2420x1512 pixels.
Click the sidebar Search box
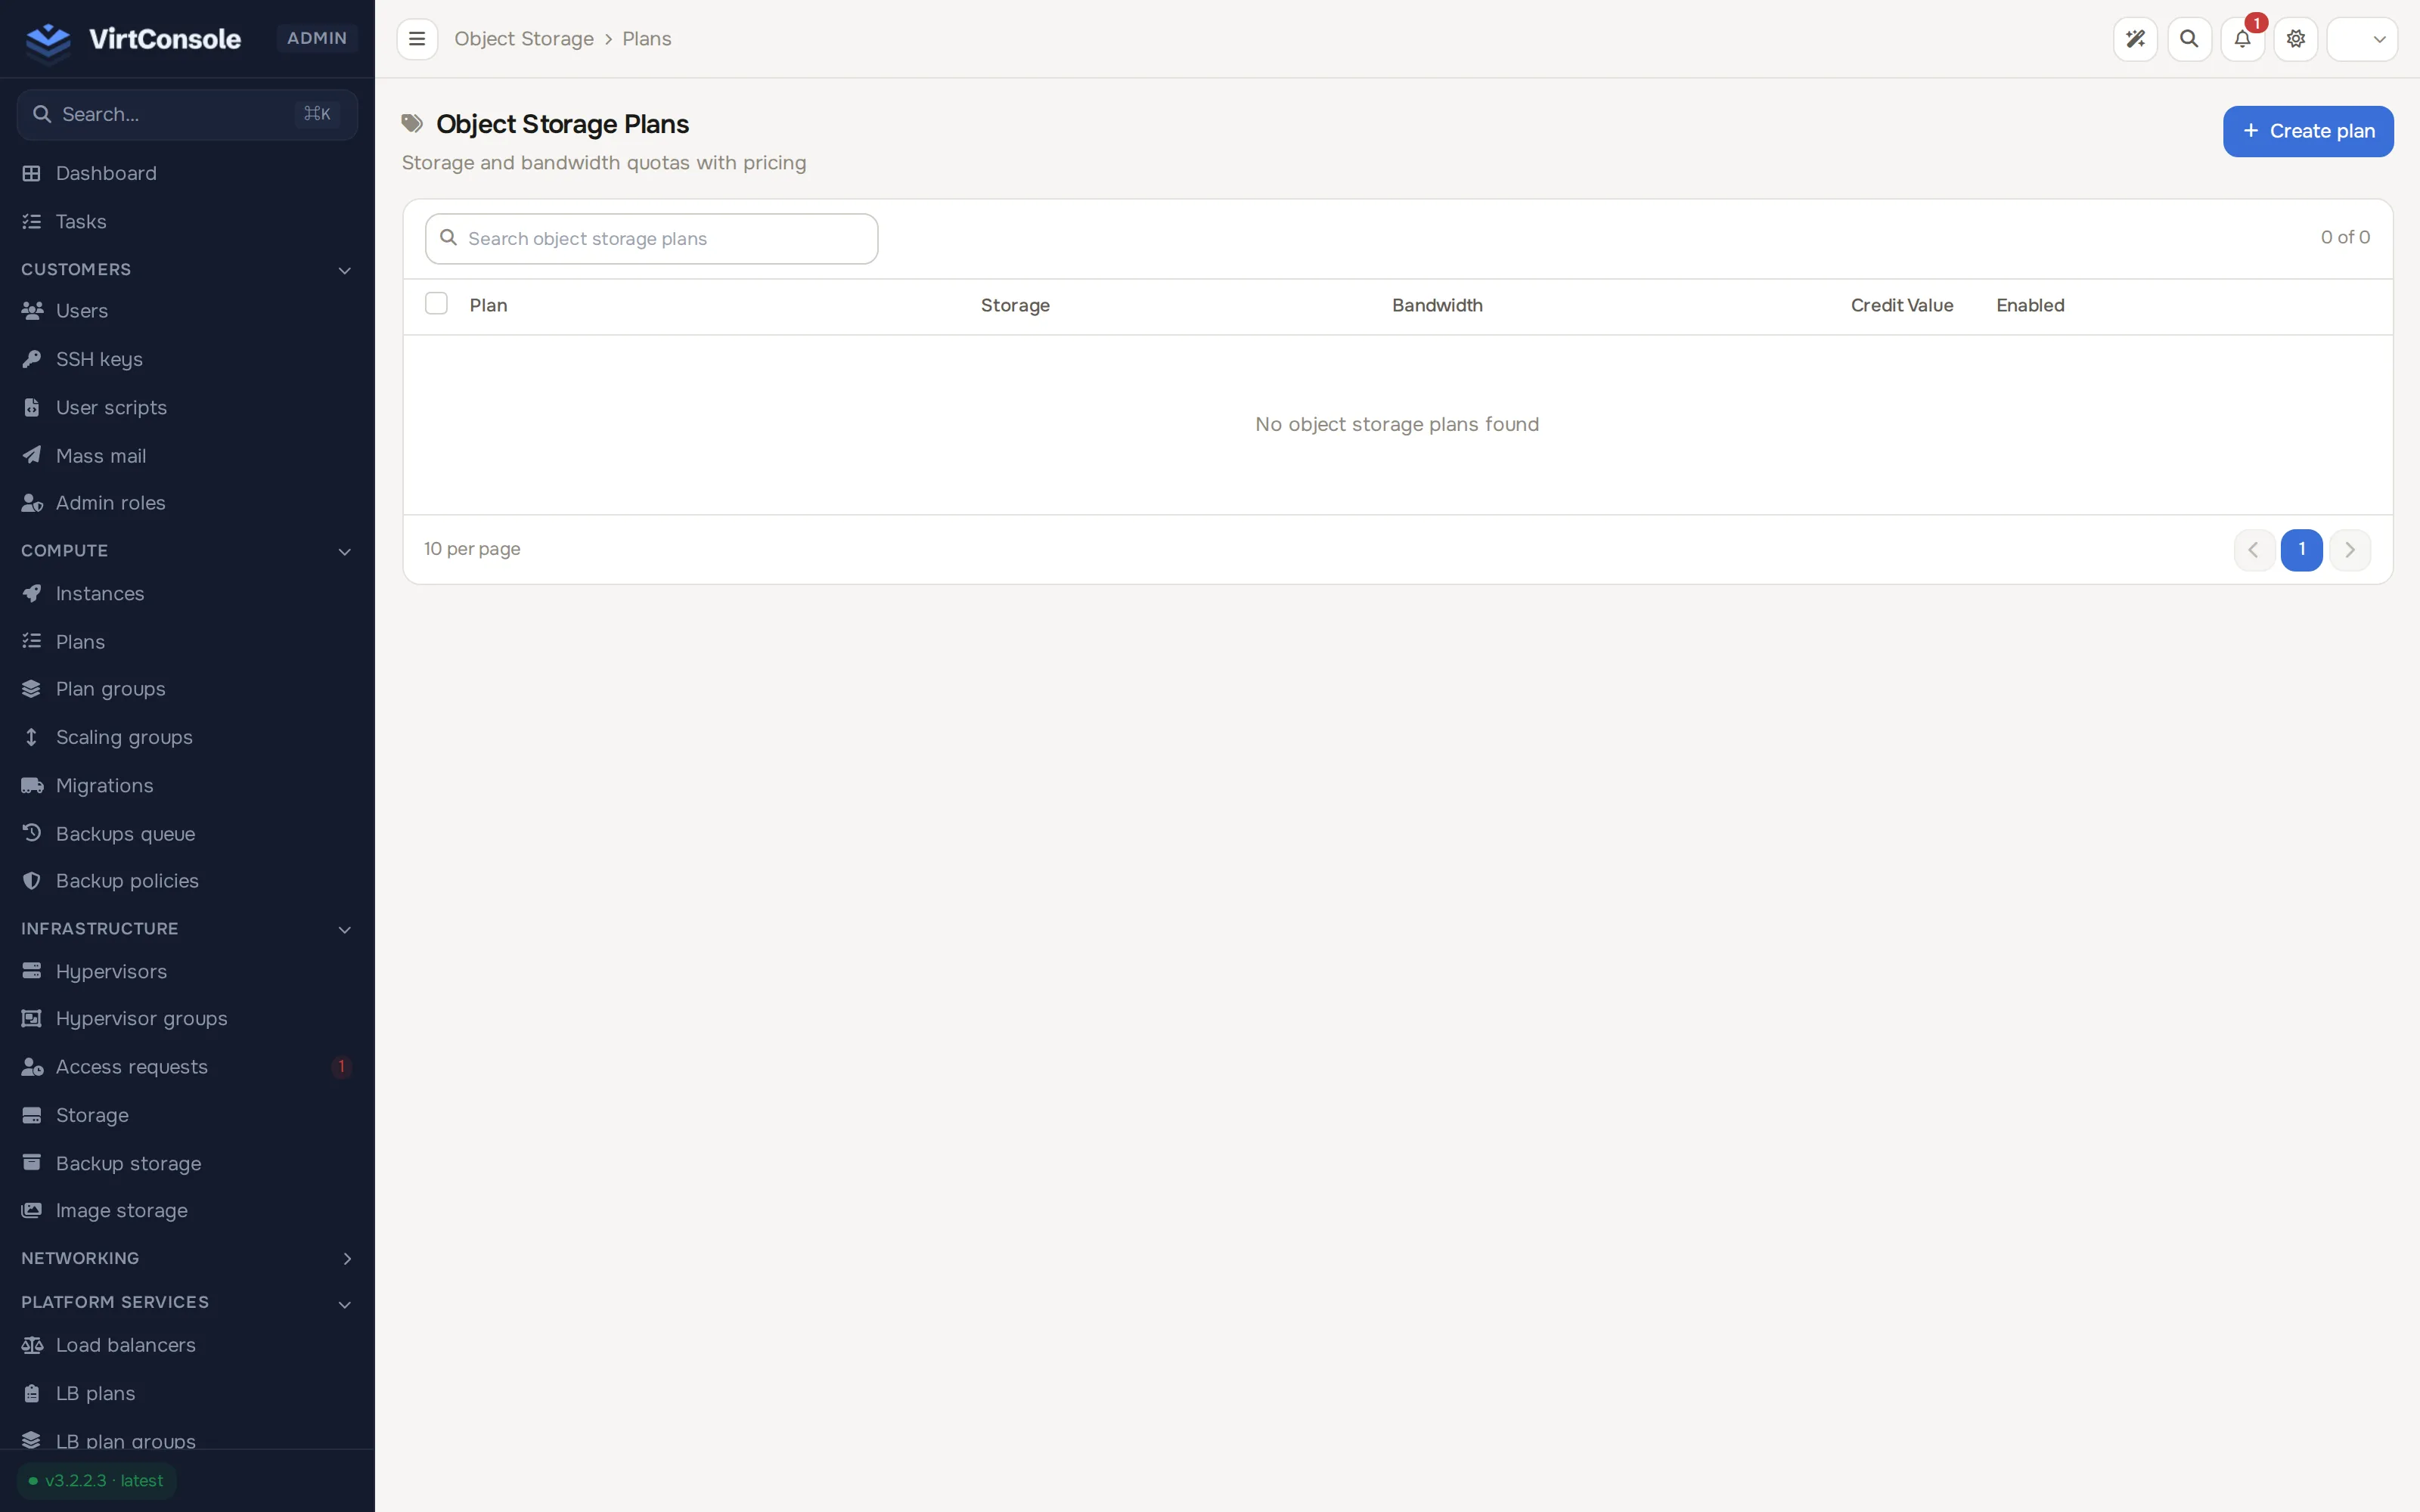(187, 114)
